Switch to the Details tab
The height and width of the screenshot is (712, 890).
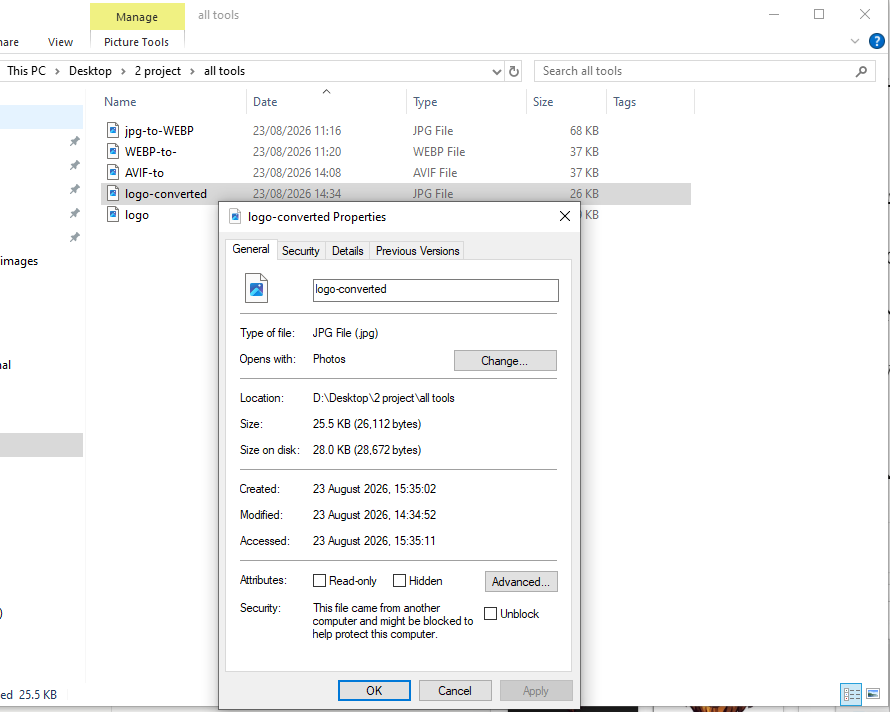[x=347, y=251]
